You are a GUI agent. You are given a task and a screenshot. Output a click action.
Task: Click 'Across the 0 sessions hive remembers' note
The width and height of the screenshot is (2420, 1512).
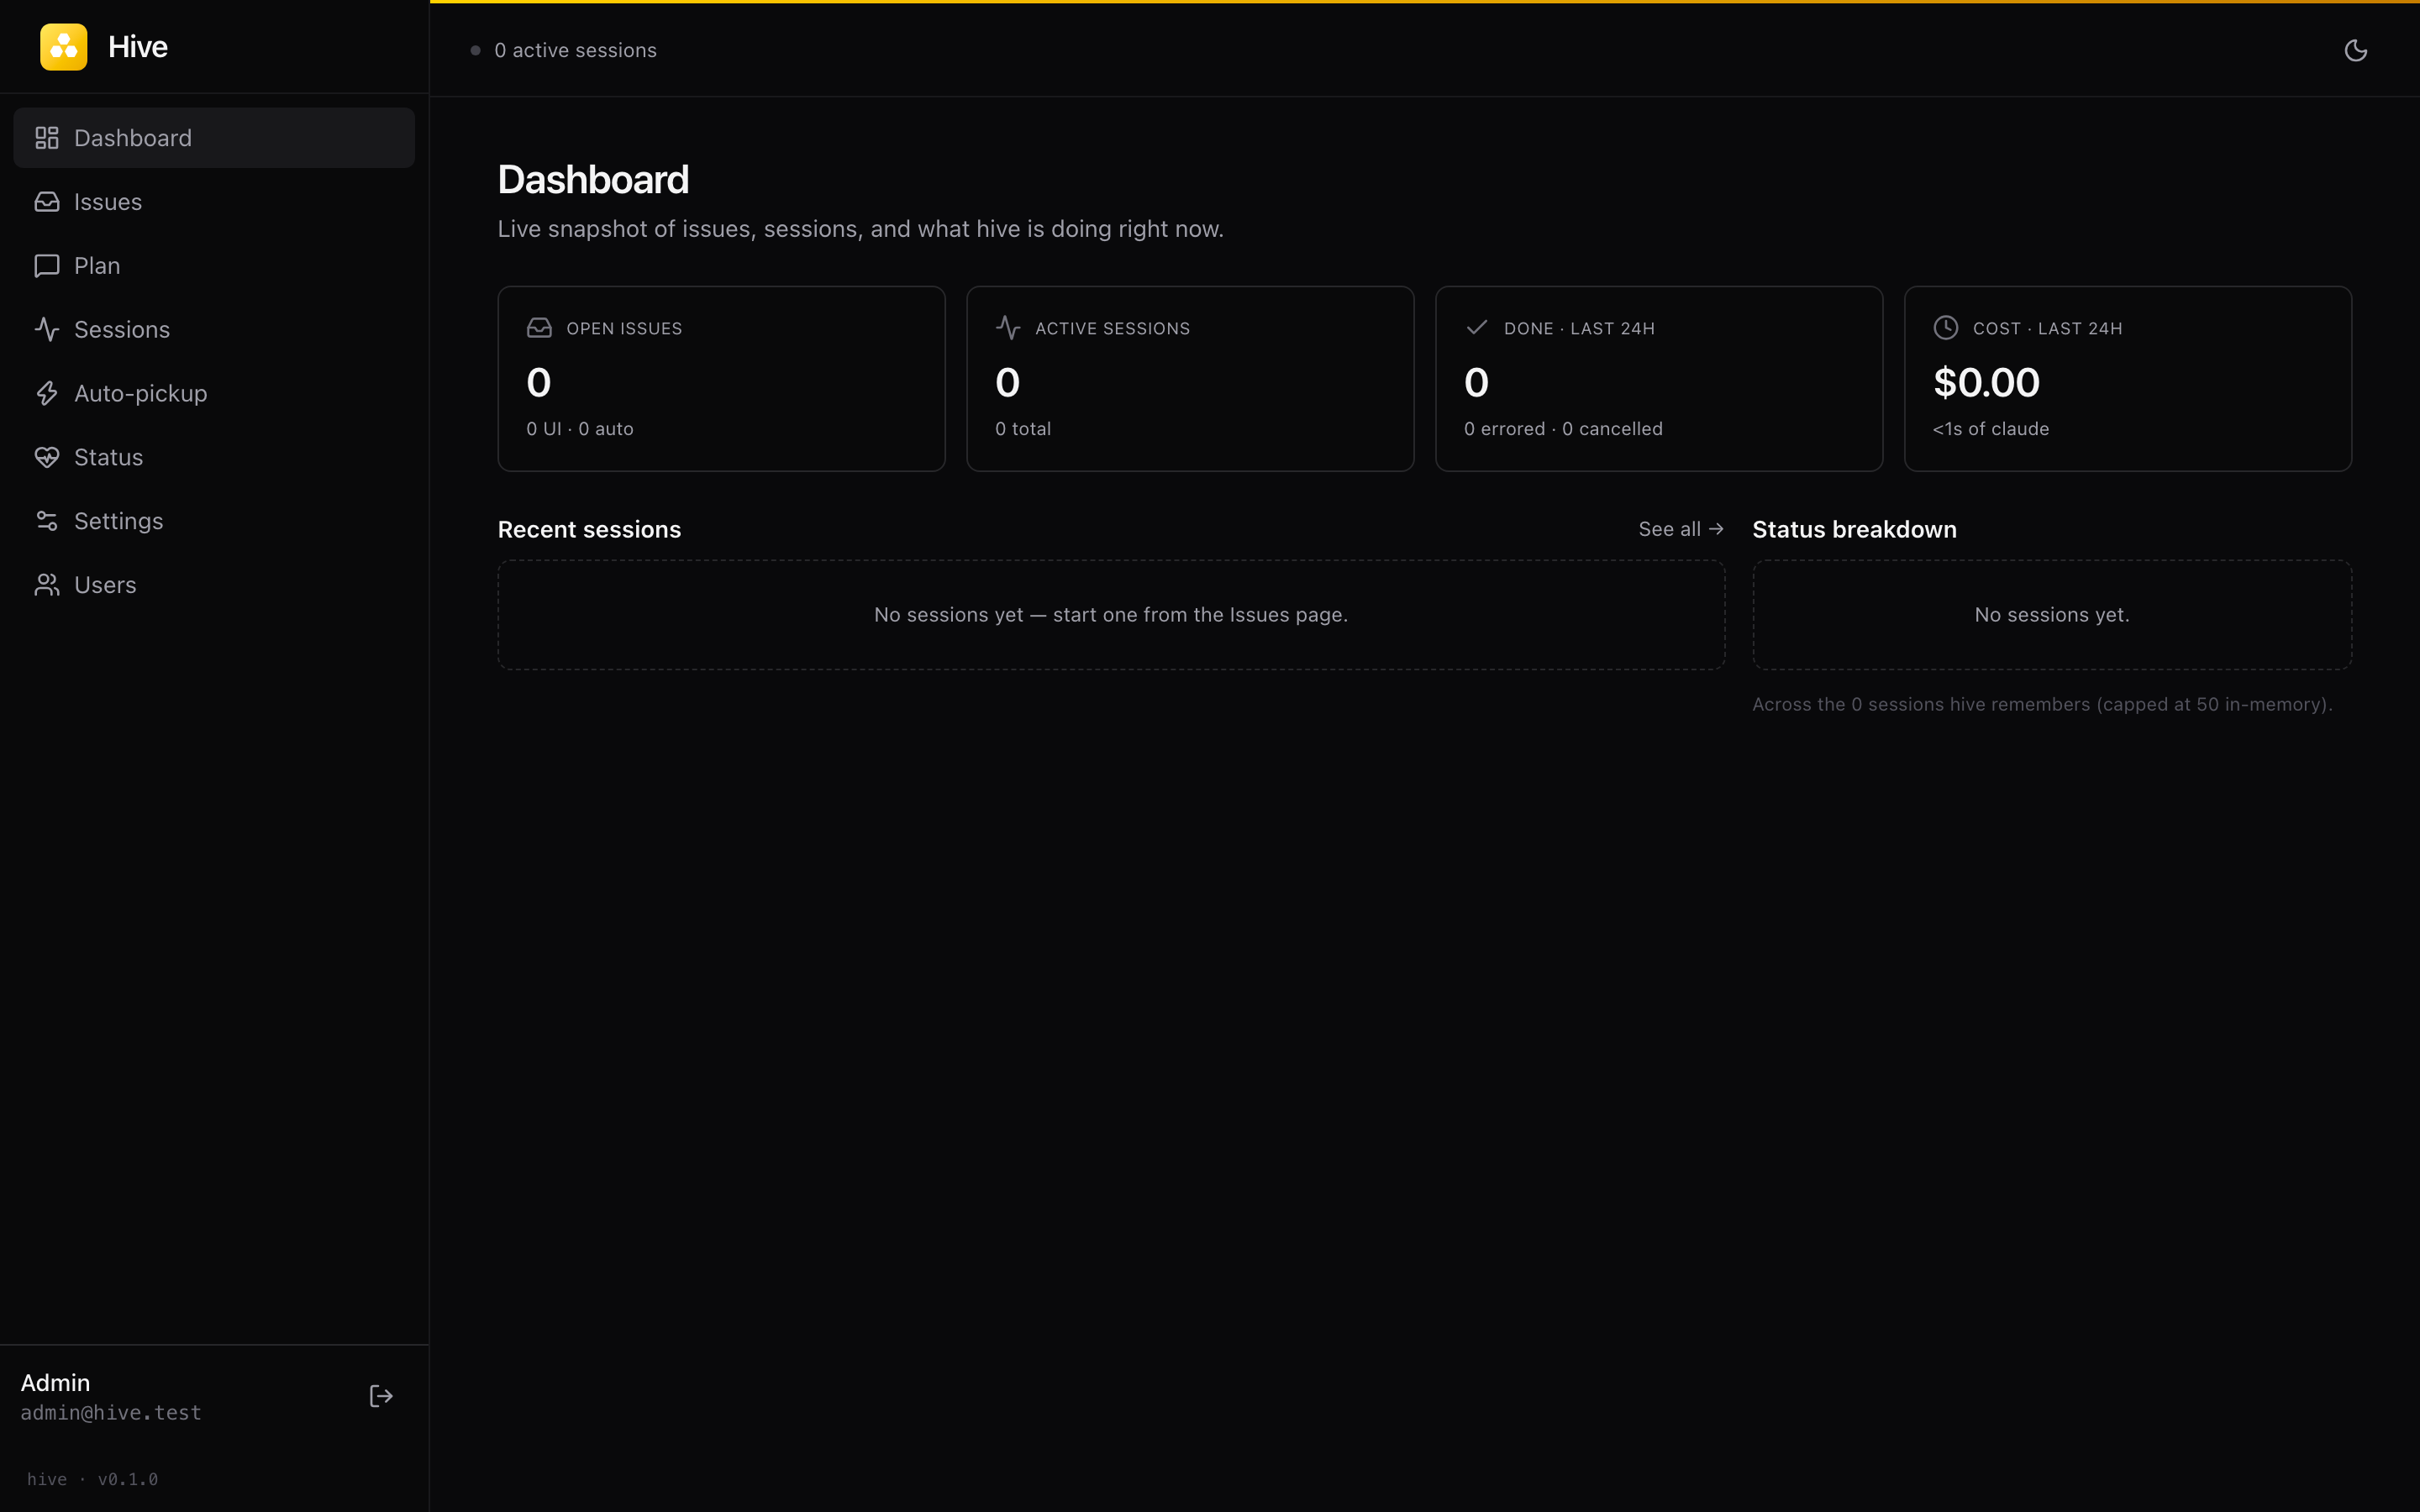coord(2042,704)
